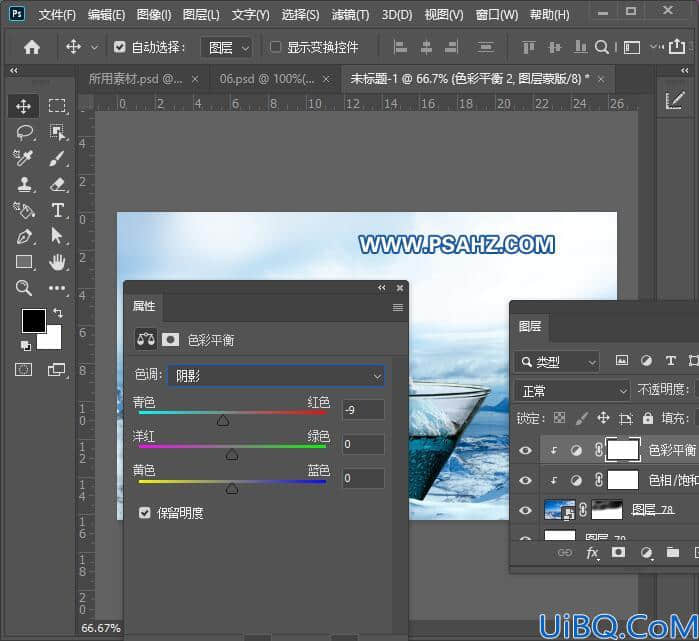Click the foreground color black swatch
This screenshot has width=699, height=641.
32,319
